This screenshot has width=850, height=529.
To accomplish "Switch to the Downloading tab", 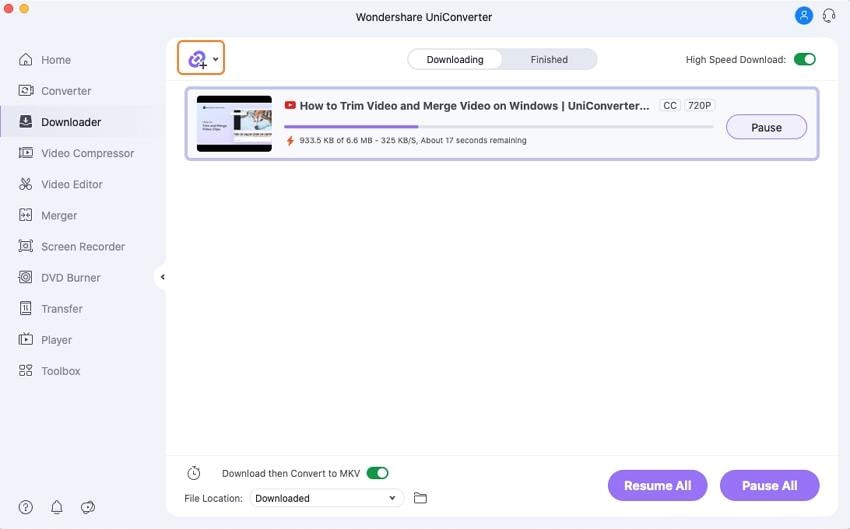I will (455, 60).
